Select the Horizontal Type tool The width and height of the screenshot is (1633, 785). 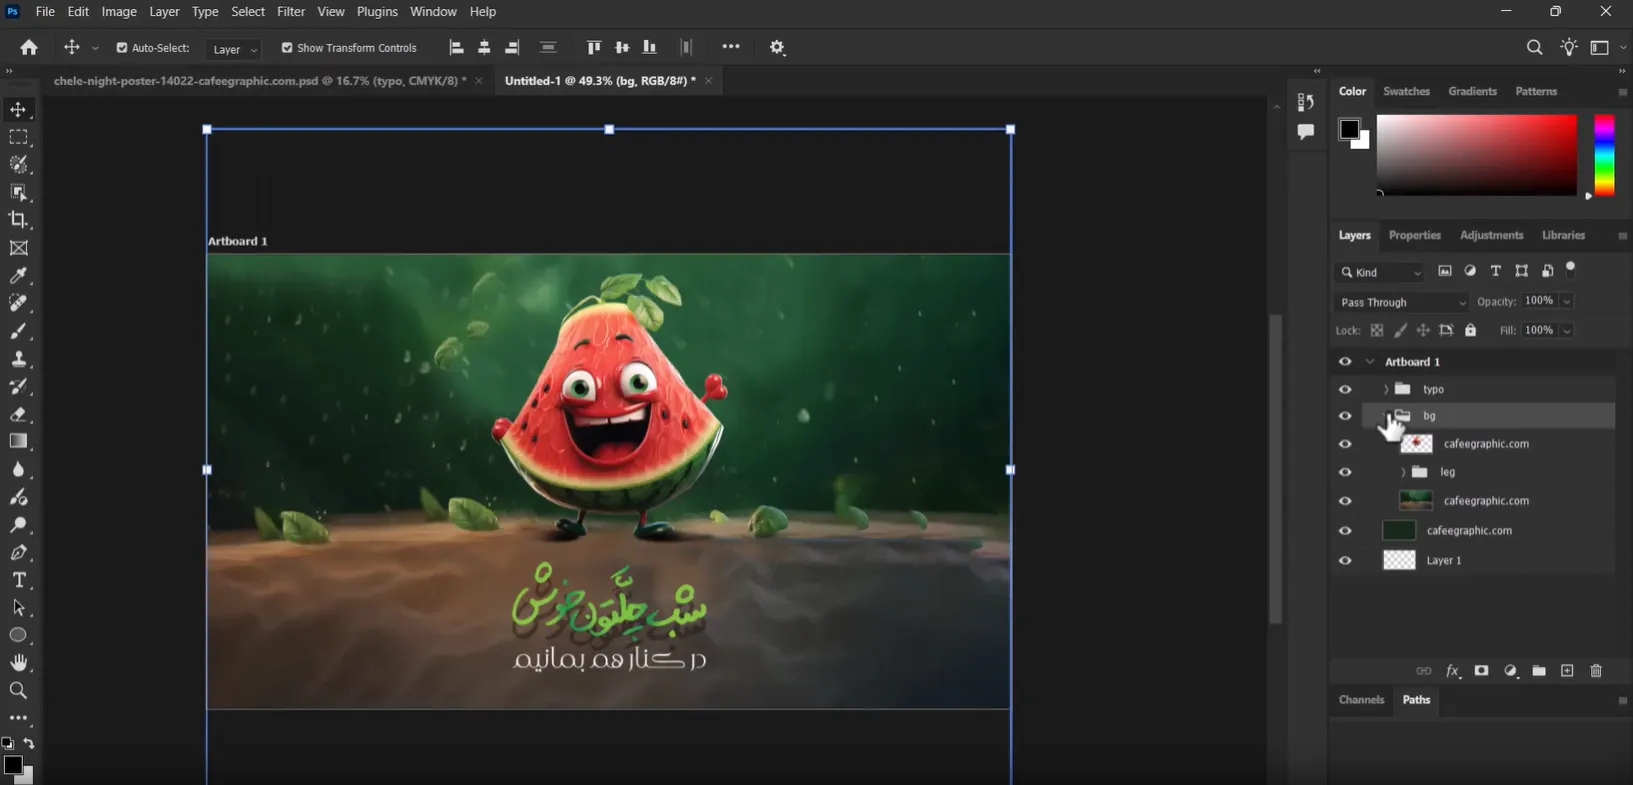pyautogui.click(x=18, y=580)
